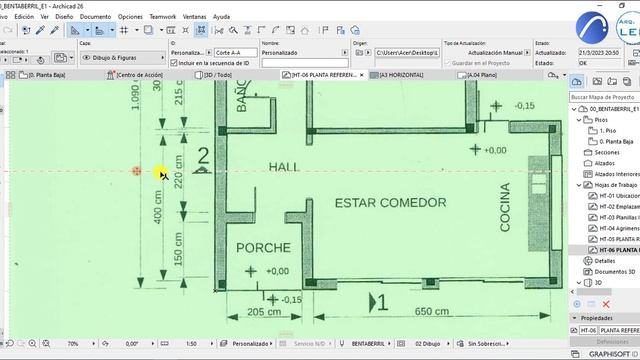Open the Dibujo & Figuras layer dropdown
This screenshot has width=640, height=360.
coord(122,58)
